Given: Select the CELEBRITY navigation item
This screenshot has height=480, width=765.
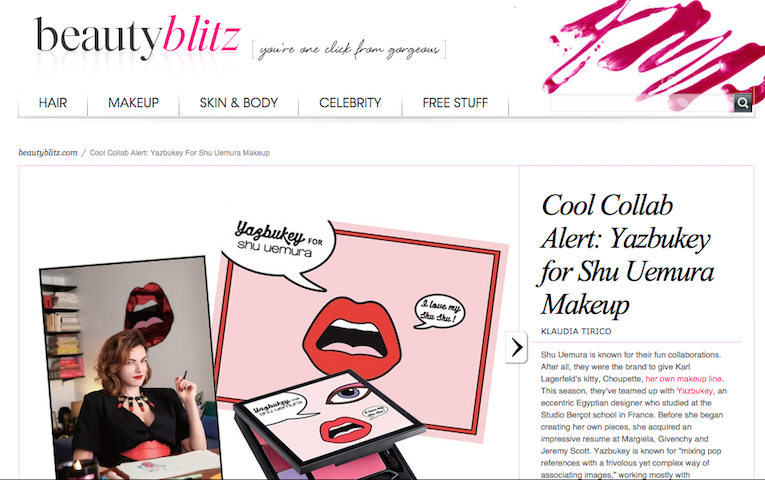Looking at the screenshot, I should [x=350, y=103].
